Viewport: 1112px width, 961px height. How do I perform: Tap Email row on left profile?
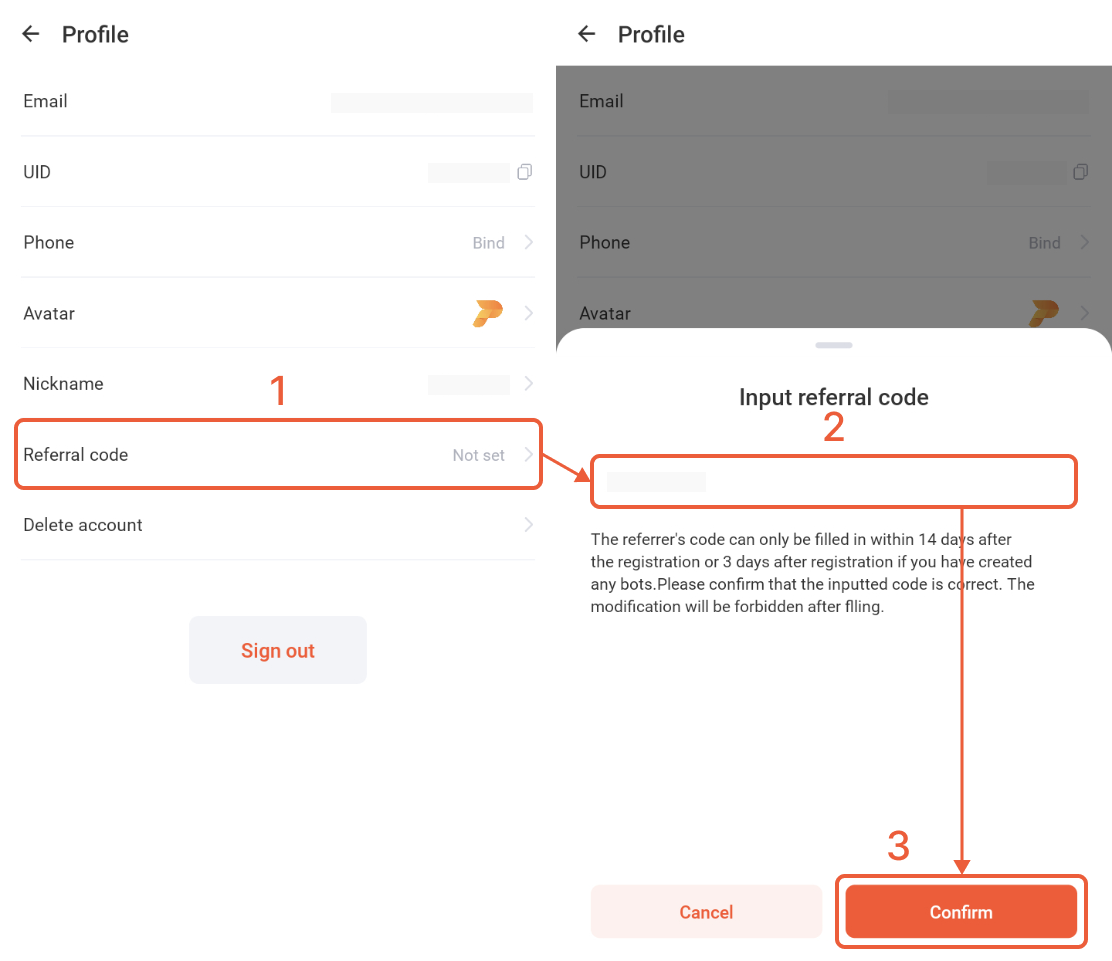click(x=278, y=101)
